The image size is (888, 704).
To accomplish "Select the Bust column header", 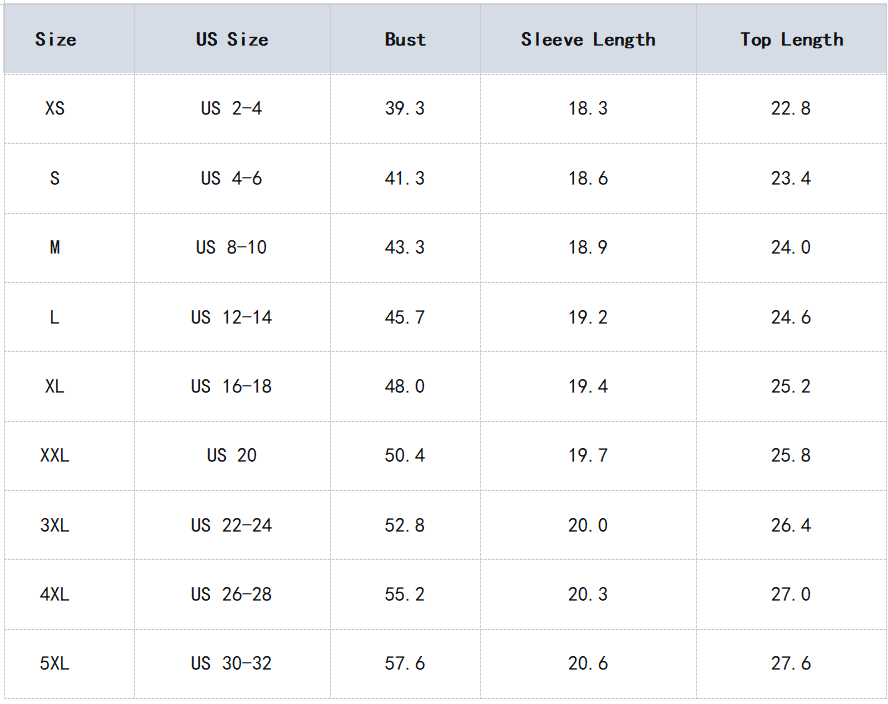I will pyautogui.click(x=405, y=40).
